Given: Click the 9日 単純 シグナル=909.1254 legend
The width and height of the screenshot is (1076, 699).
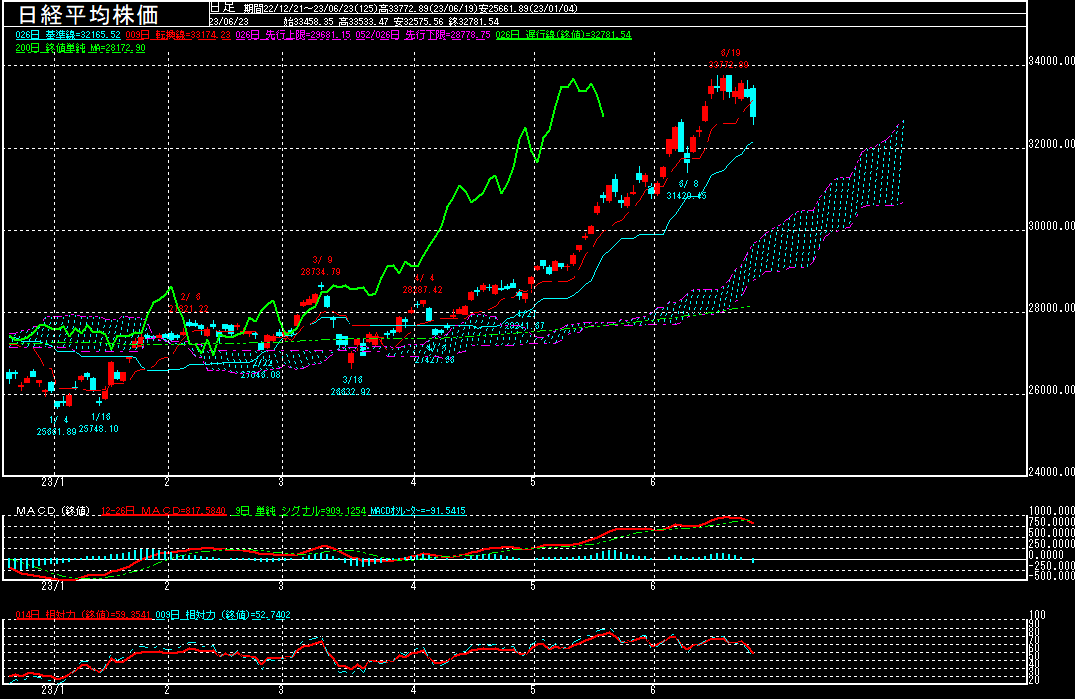Looking at the screenshot, I should (x=301, y=510).
